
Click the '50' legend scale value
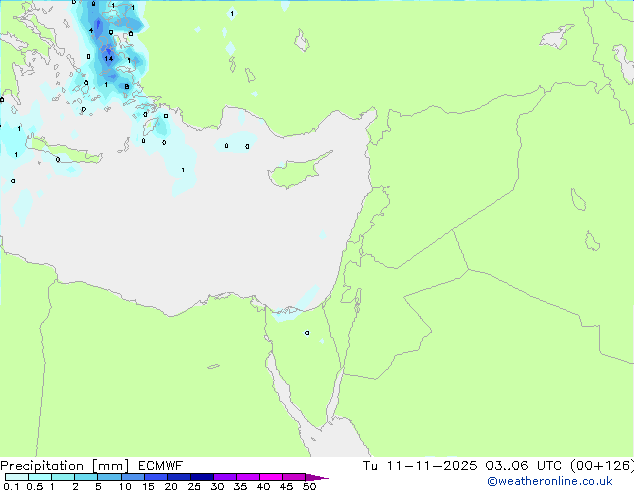(x=309, y=486)
